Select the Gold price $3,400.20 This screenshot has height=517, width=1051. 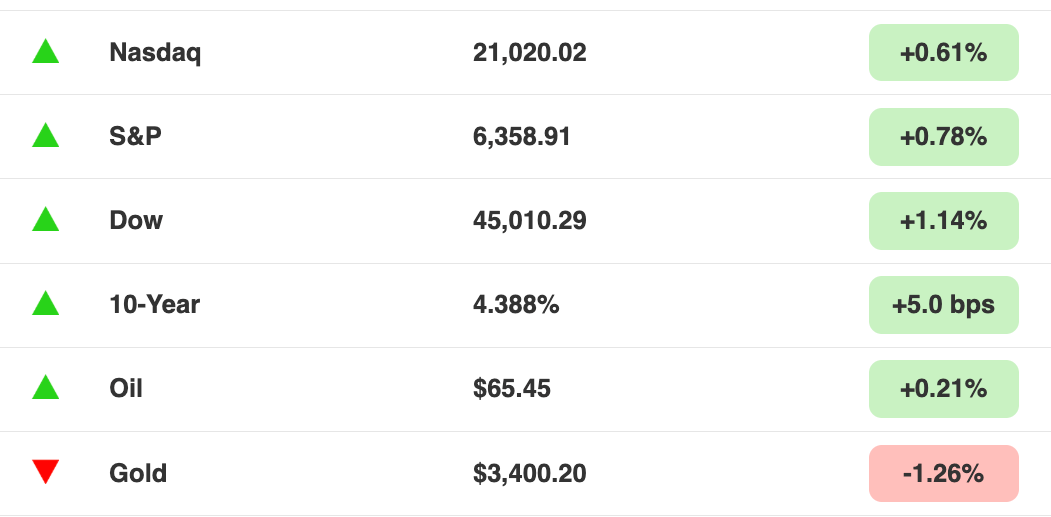(530, 473)
